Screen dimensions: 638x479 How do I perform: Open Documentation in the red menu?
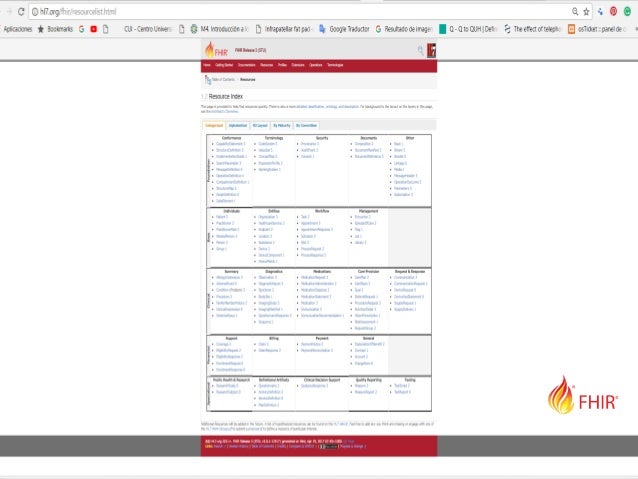coord(247,65)
